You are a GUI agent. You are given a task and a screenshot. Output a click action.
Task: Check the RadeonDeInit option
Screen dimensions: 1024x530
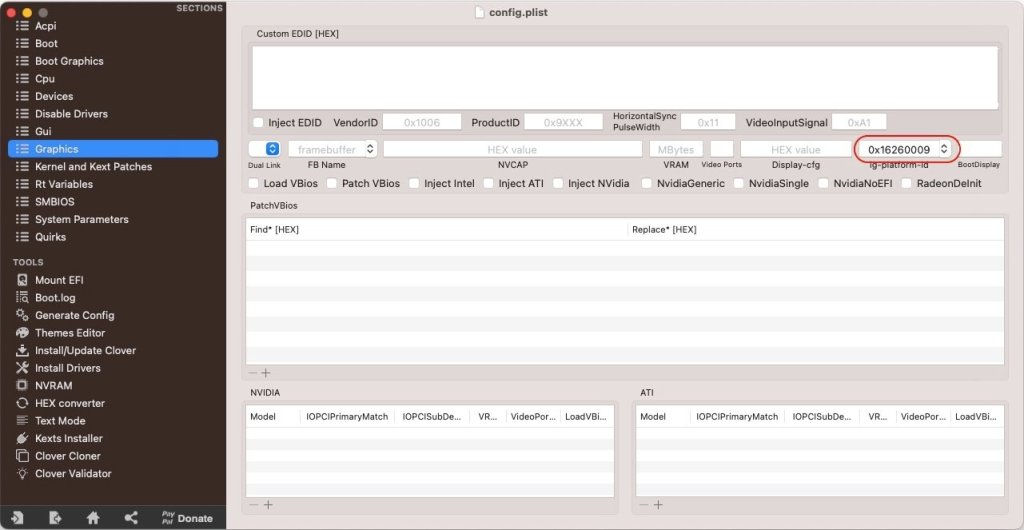906,183
